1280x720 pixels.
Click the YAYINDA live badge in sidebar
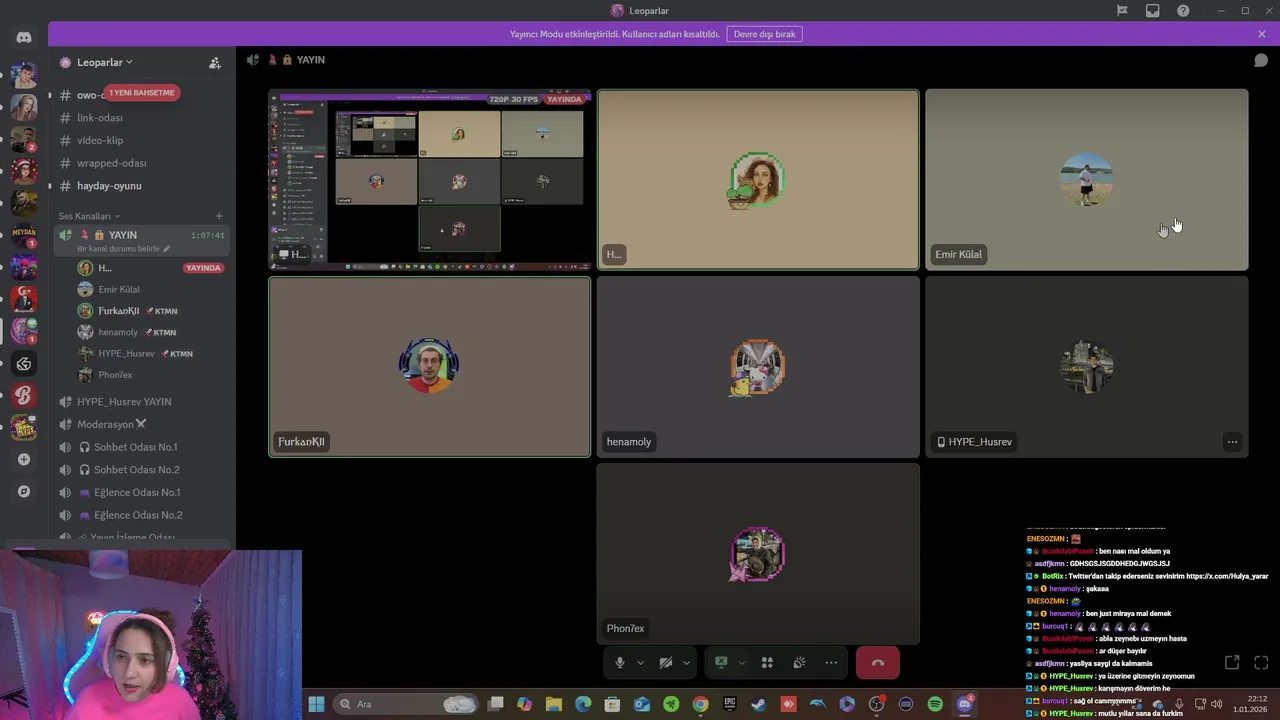203,268
